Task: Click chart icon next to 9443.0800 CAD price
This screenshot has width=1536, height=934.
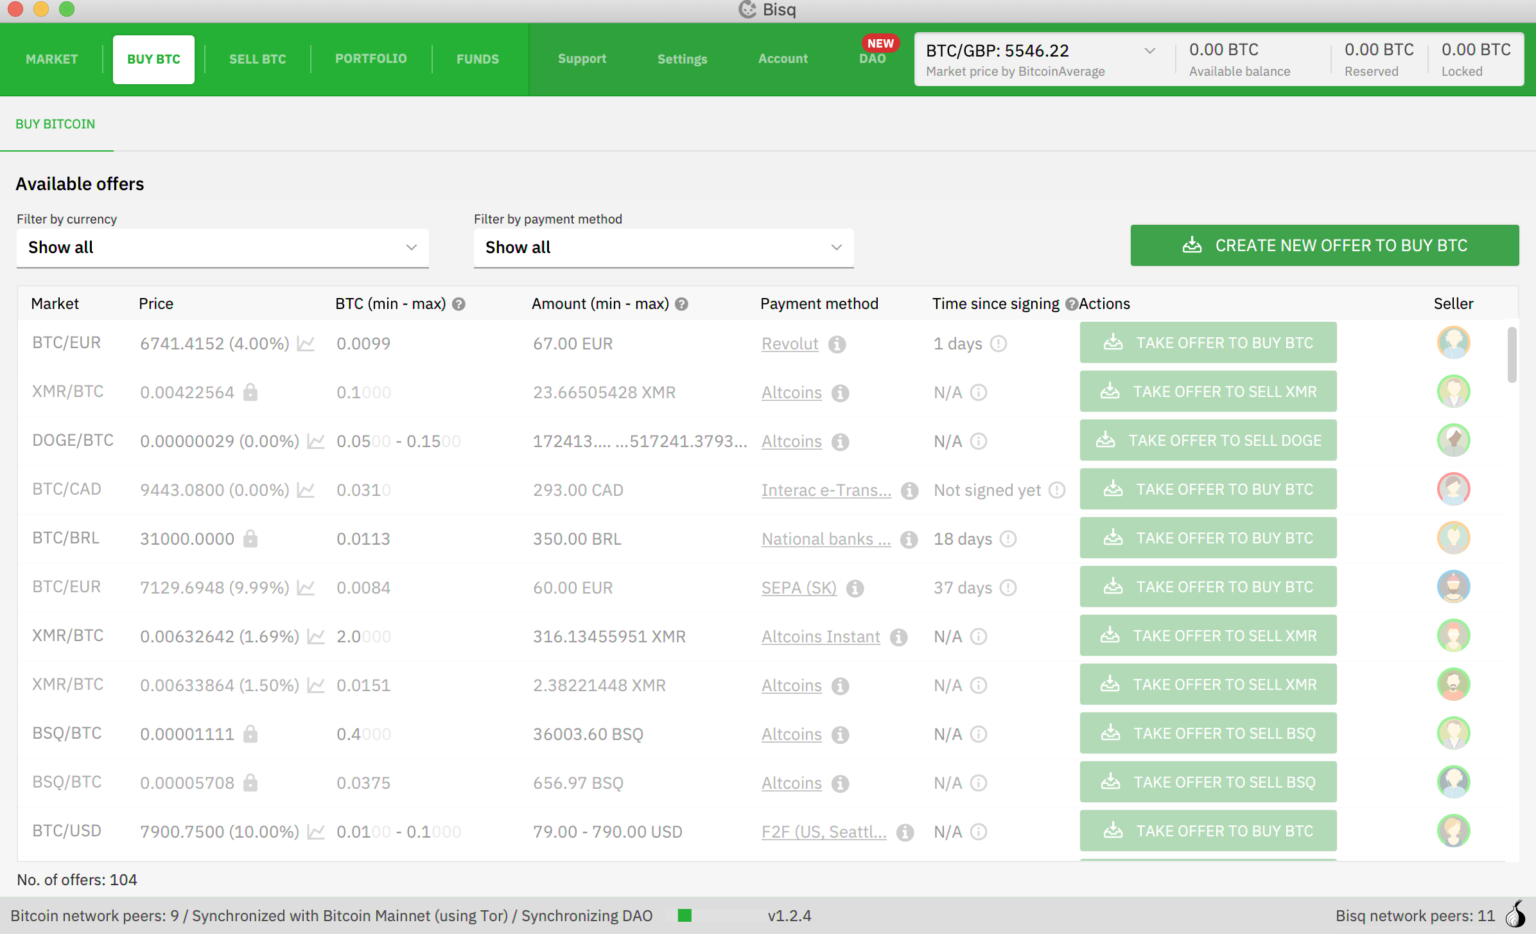Action: pos(306,490)
